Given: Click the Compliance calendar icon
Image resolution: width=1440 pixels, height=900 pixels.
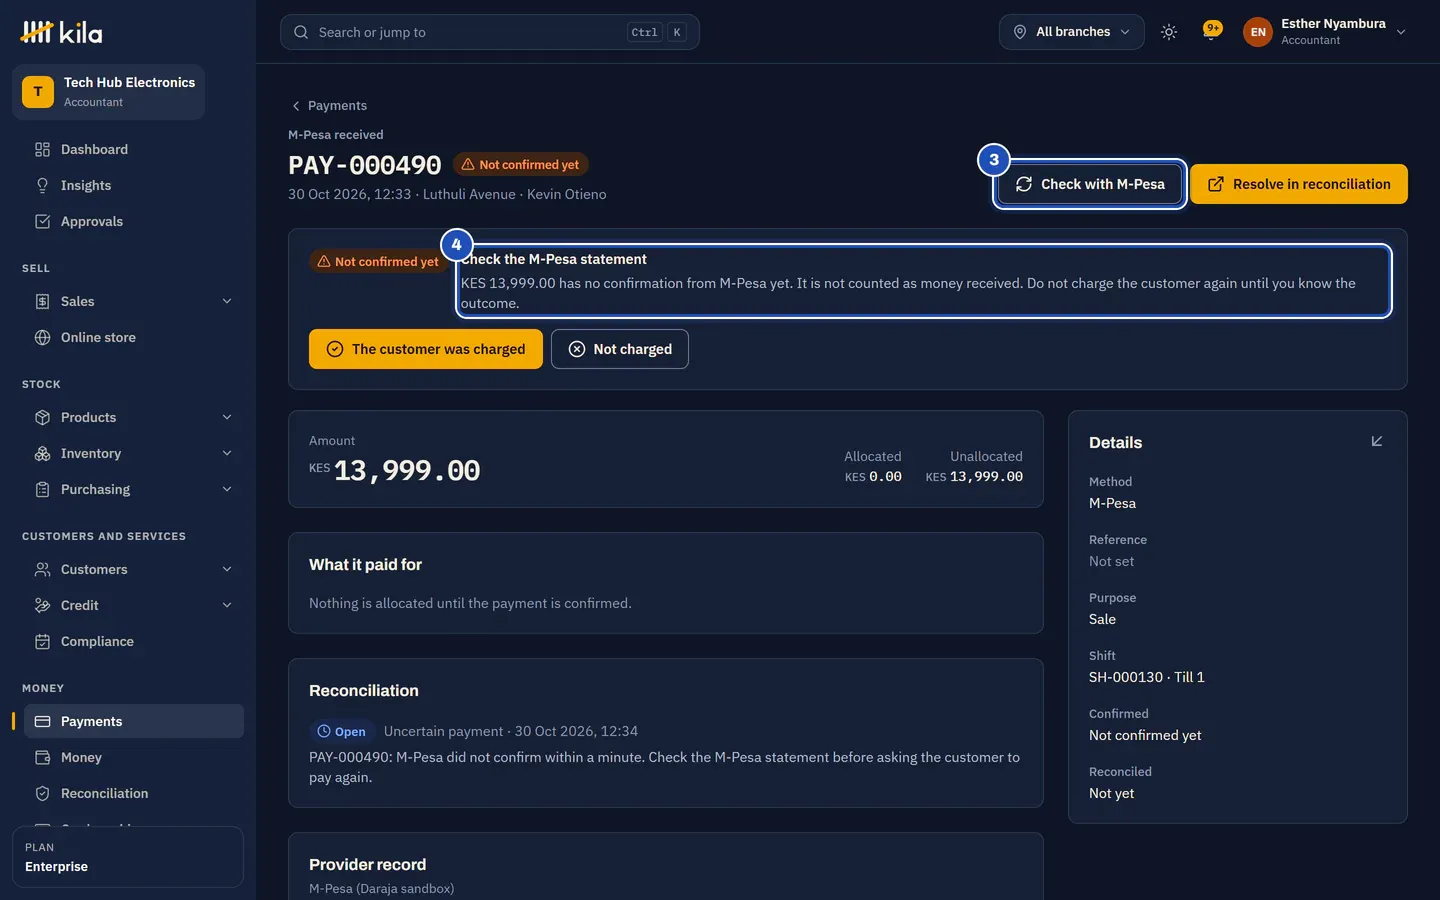Looking at the screenshot, I should click(42, 641).
